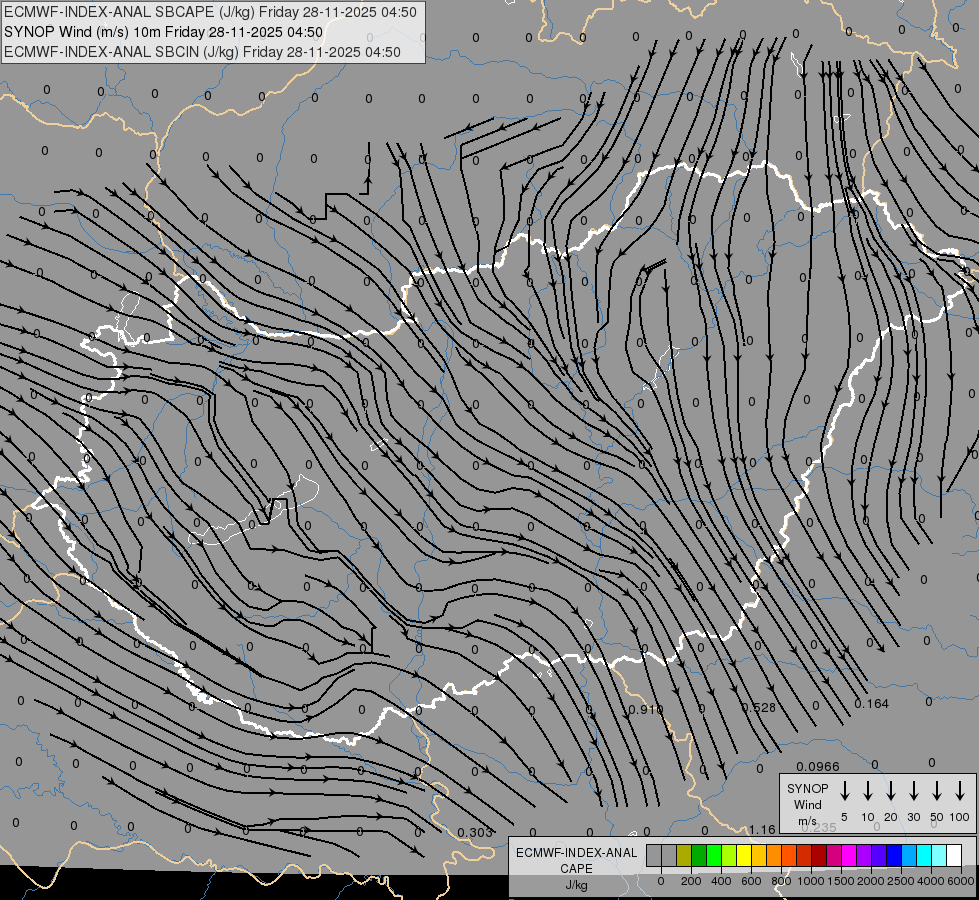The height and width of the screenshot is (900, 979).
Task: Click the map value 0.164
Action: (872, 703)
